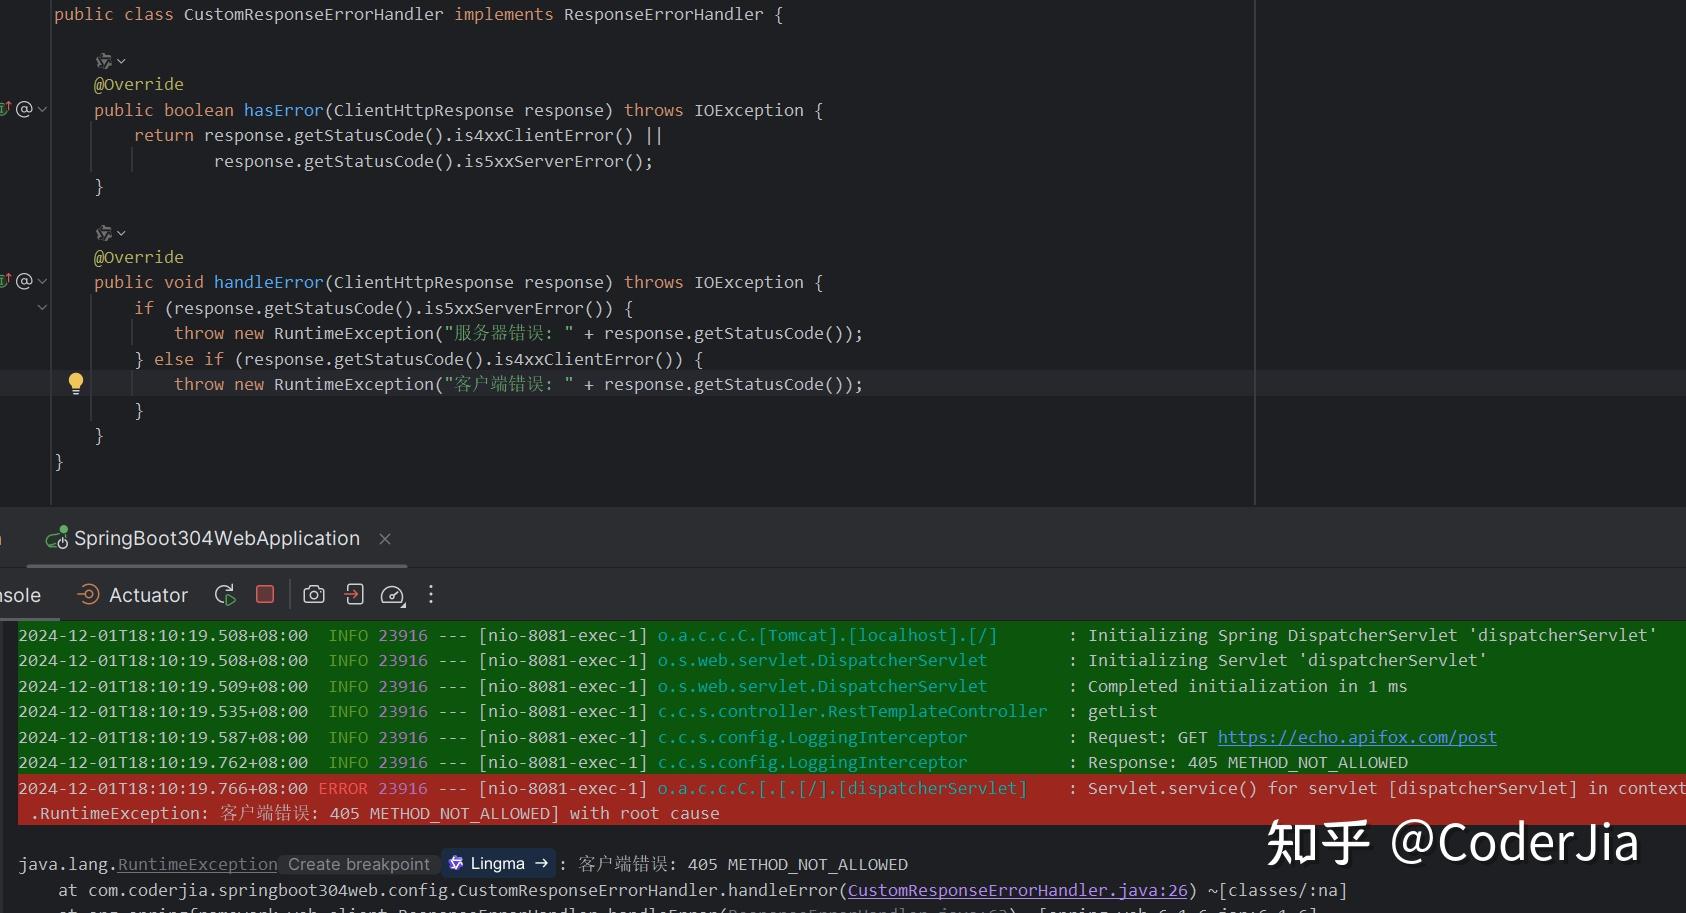1686x913 pixels.
Task: Open the echo.apifox.com/post URL in log
Action: 1356,737
